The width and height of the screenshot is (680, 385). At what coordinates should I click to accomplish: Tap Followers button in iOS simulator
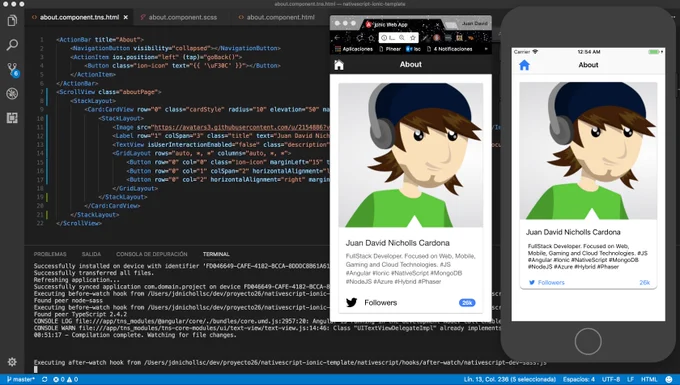[547, 282]
